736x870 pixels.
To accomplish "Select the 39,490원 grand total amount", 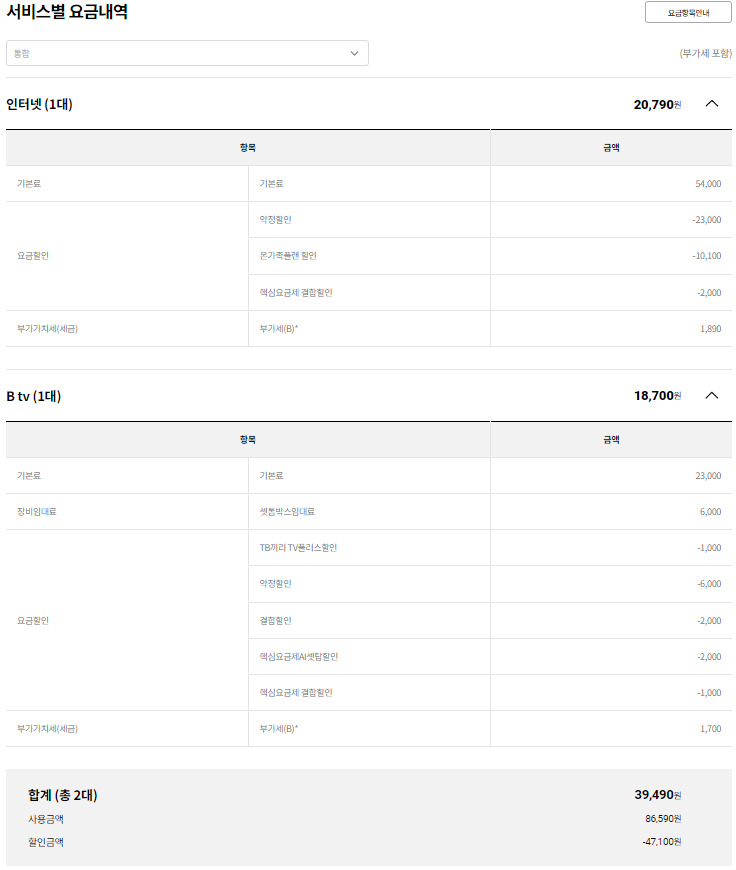I will 657,795.
